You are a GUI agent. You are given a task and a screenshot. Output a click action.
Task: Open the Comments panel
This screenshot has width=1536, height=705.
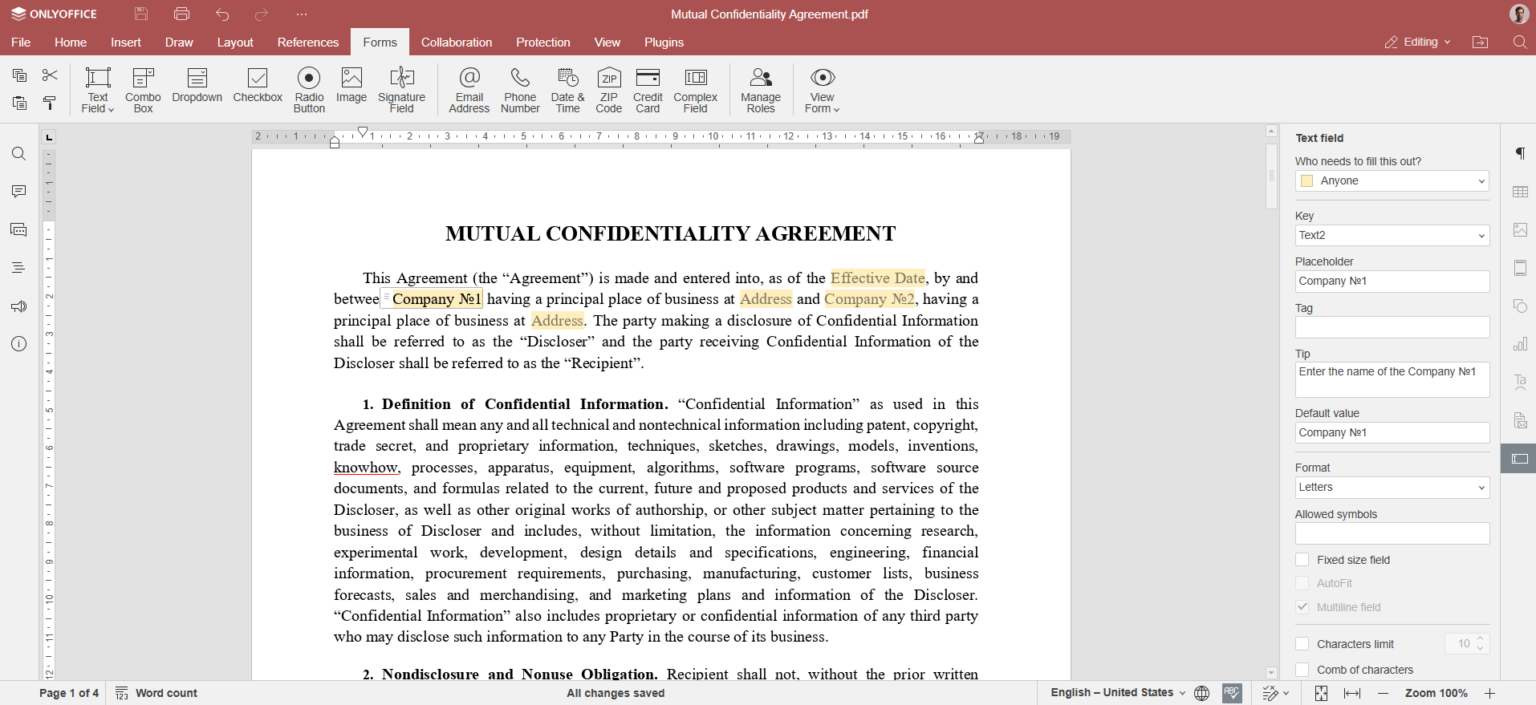tap(18, 191)
